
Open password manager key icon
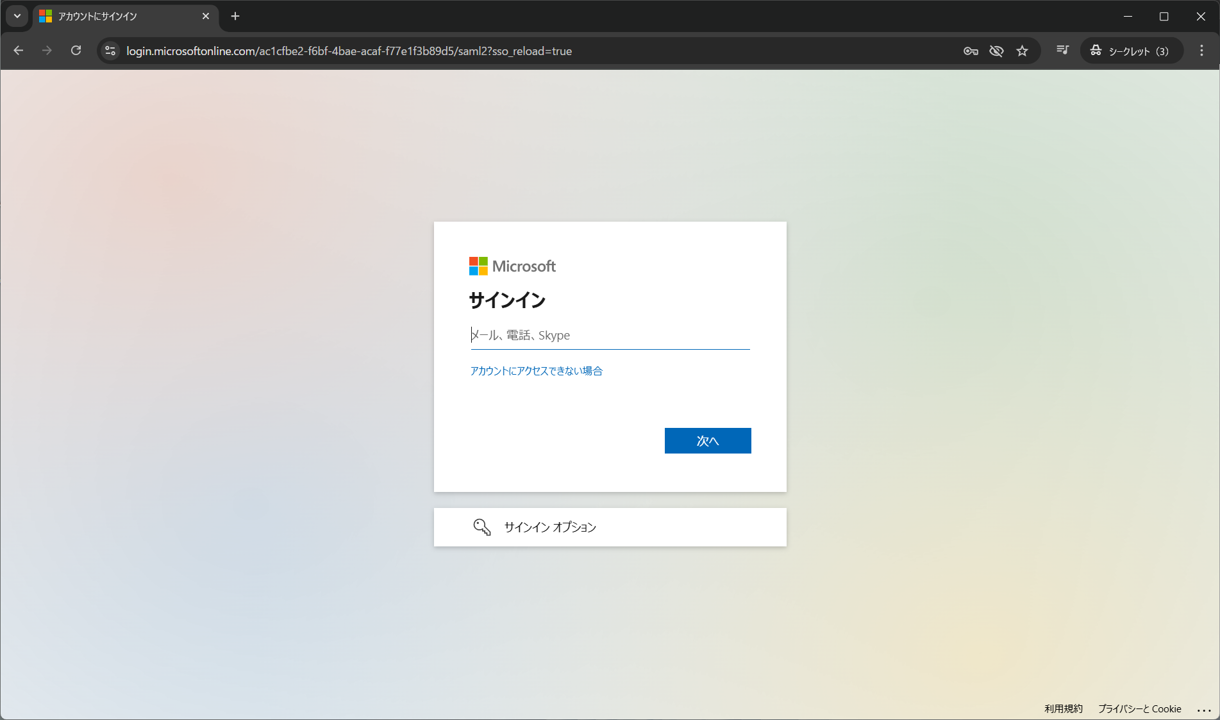(970, 51)
